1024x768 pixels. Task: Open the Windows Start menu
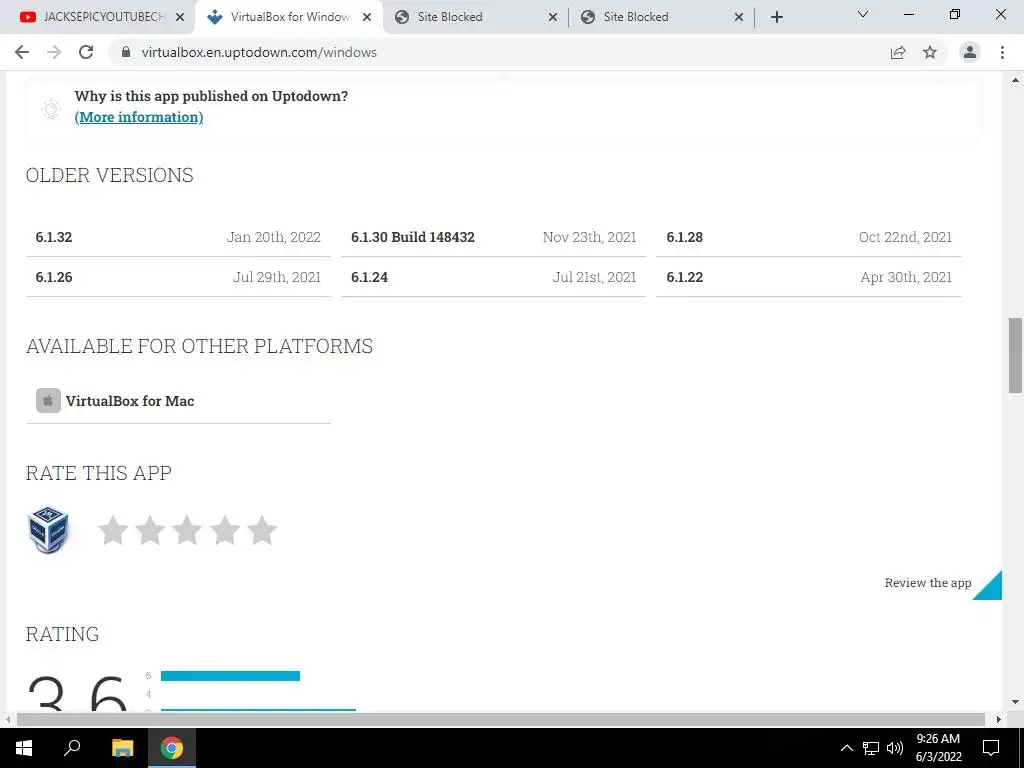(x=24, y=748)
